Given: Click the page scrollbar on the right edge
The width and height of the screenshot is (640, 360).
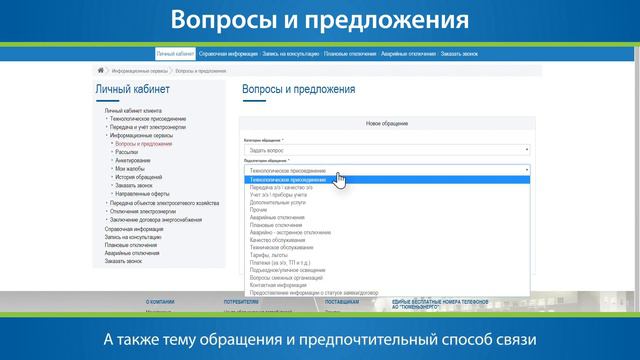Looking at the screenshot, I should (637, 180).
